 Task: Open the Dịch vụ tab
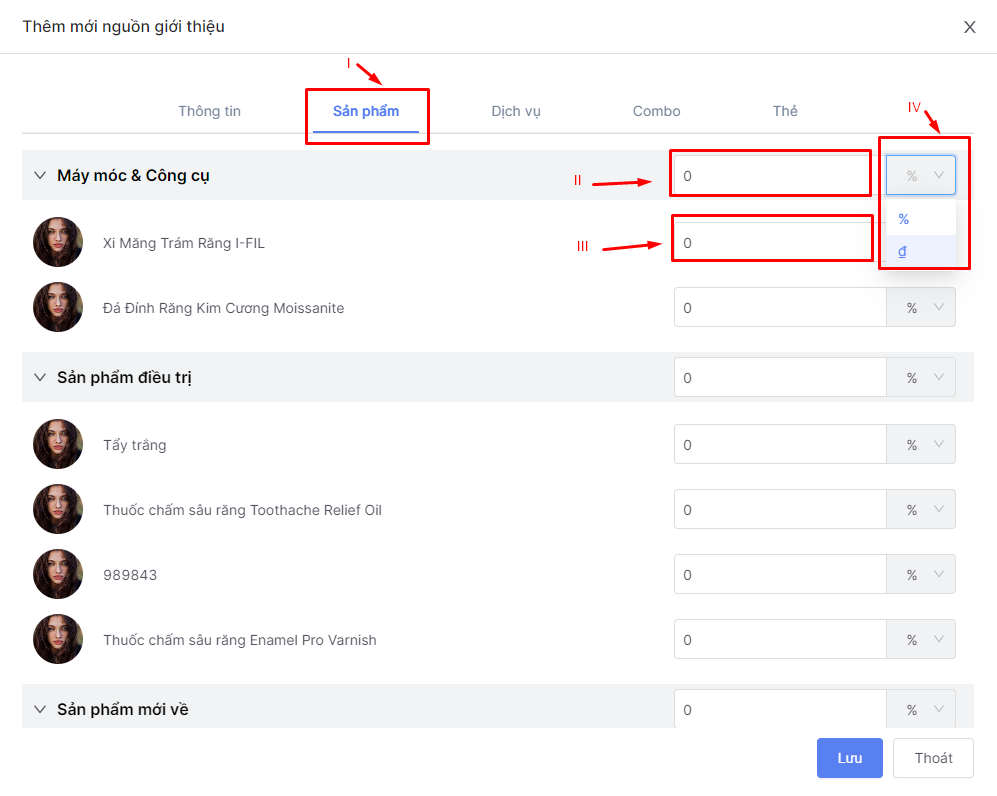pyautogui.click(x=516, y=111)
